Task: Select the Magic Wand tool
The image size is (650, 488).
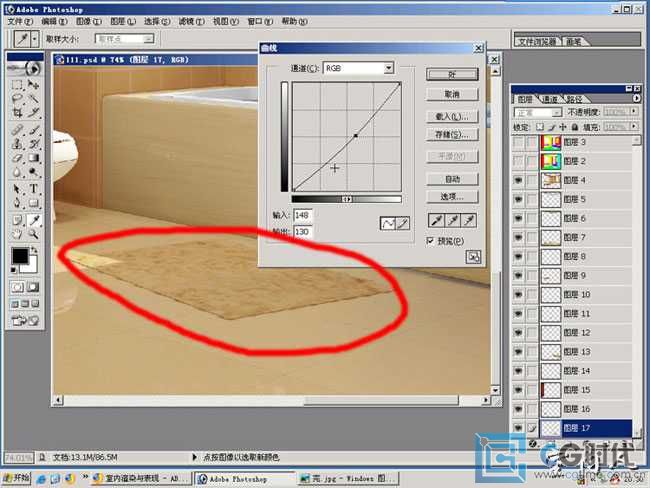Action: pos(33,99)
